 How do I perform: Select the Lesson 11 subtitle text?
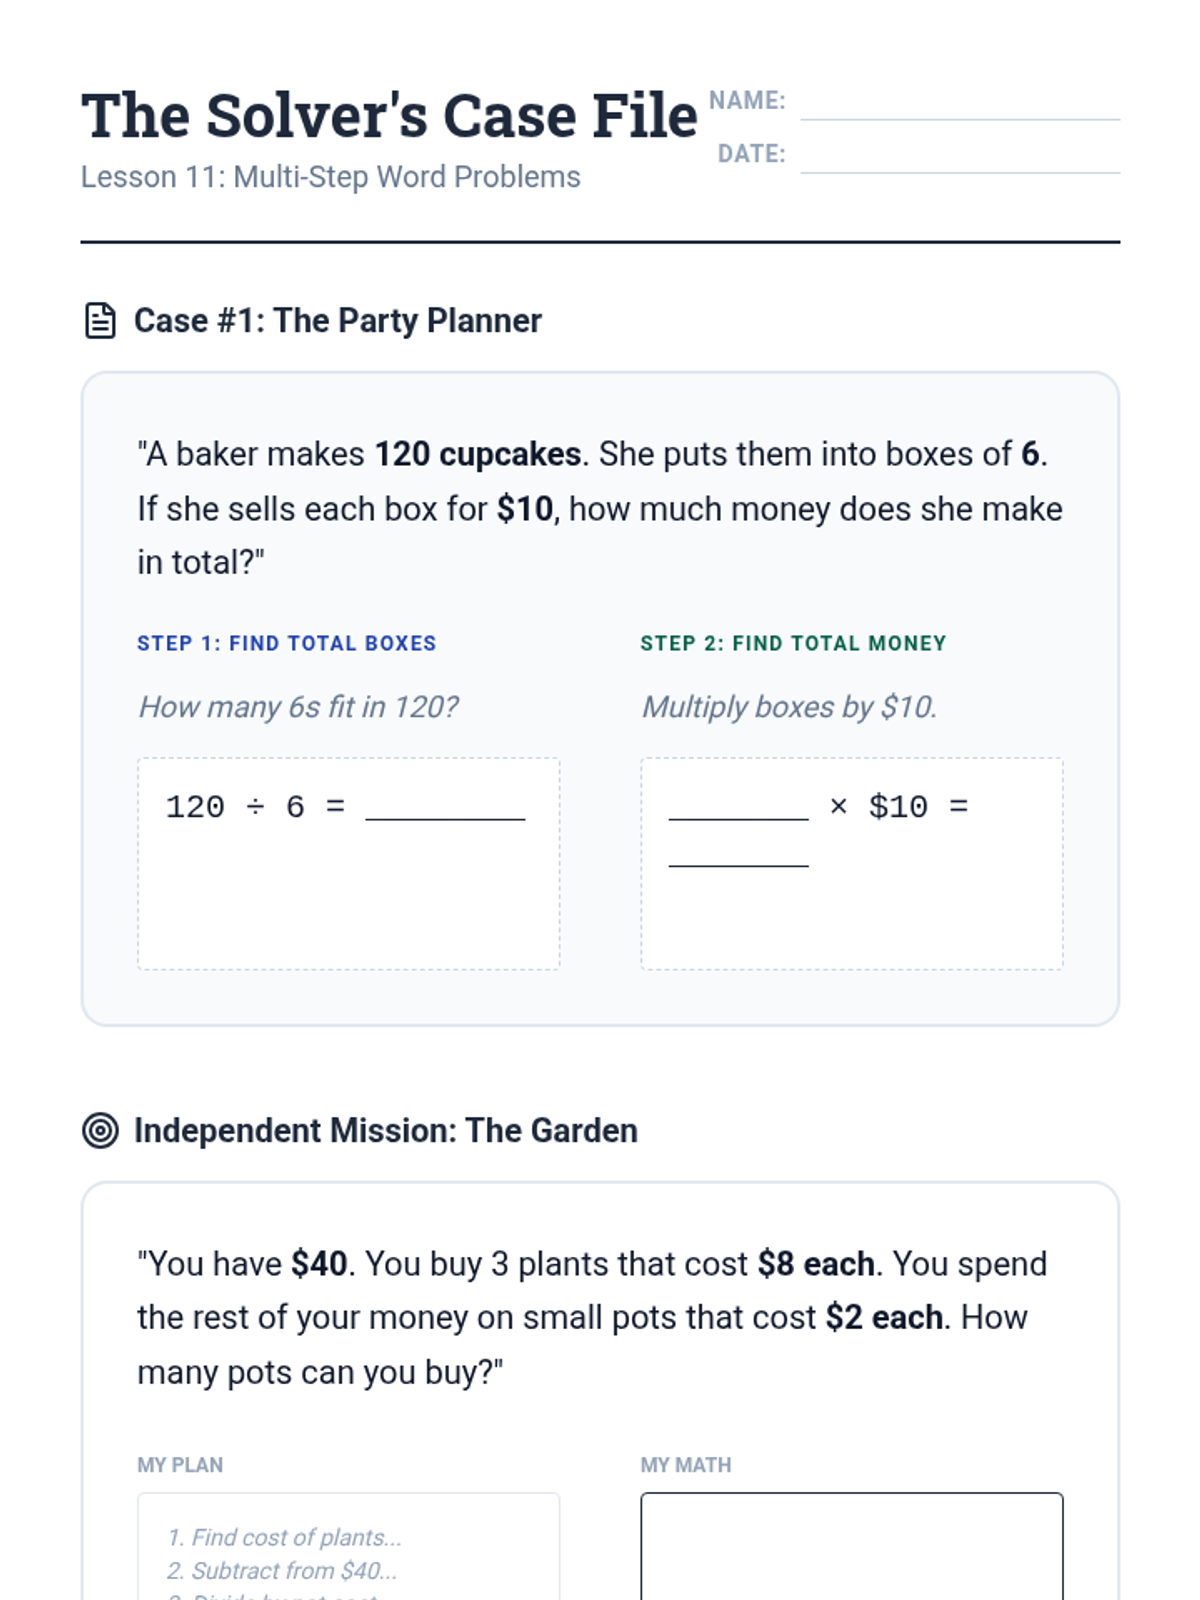pos(330,177)
